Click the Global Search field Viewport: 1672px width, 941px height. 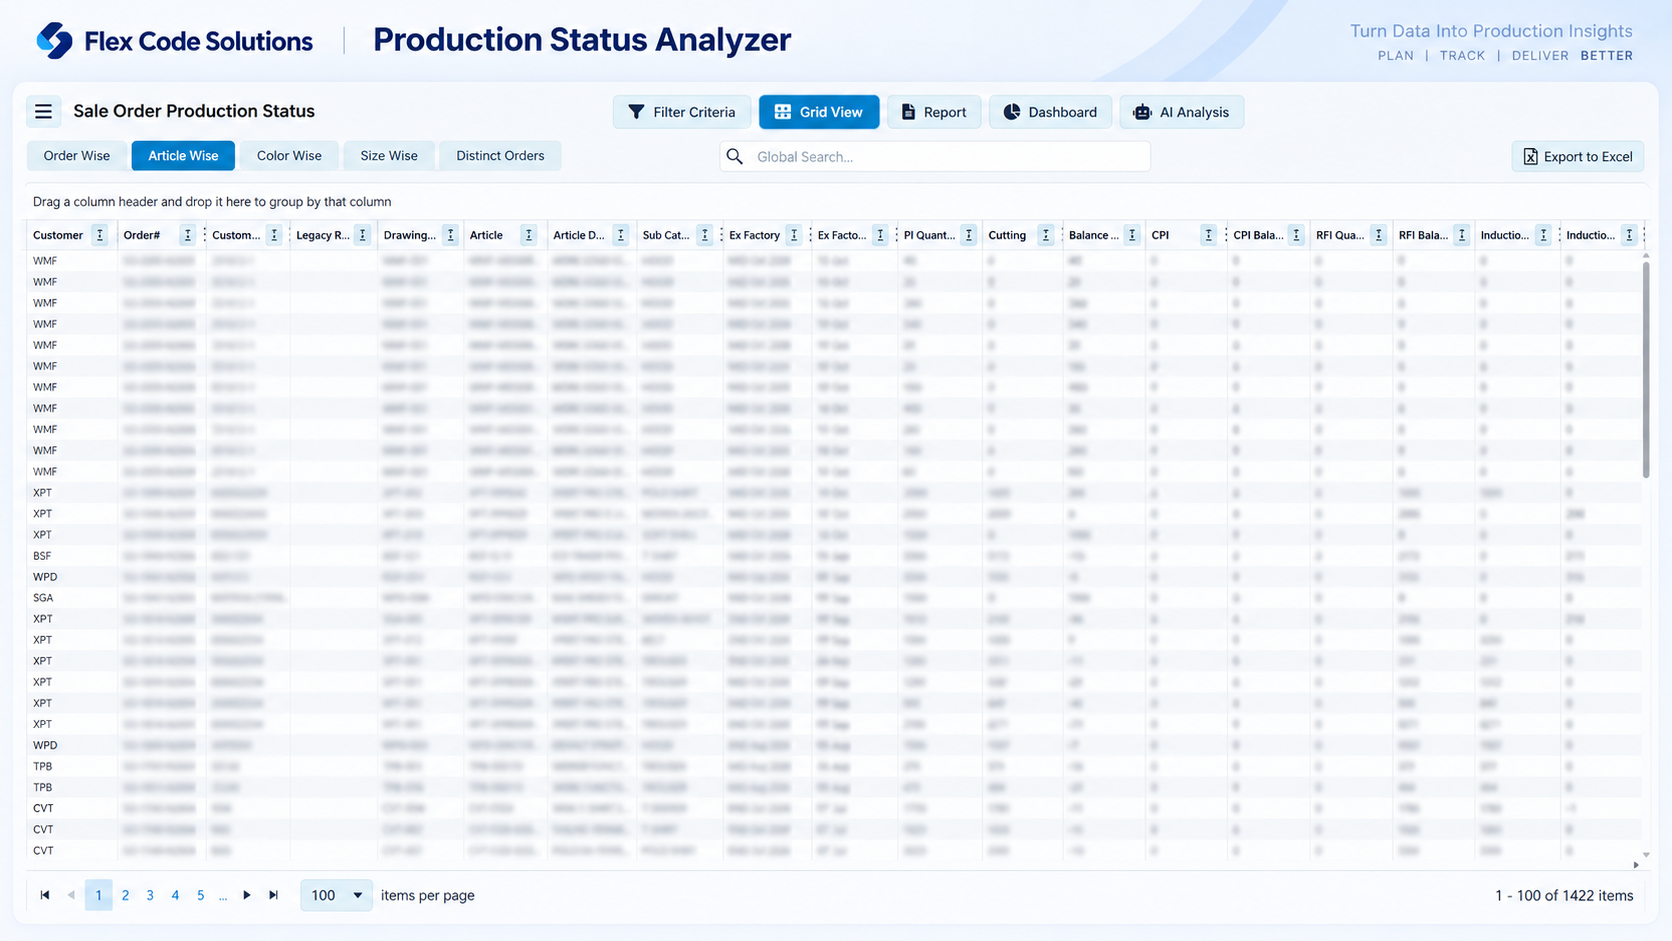(x=935, y=156)
